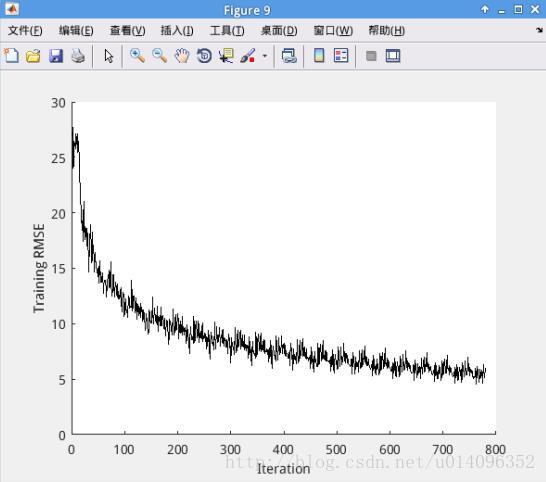Select the Edit Plot arrow tool
This screenshot has height=482, width=546.
[x=109, y=56]
